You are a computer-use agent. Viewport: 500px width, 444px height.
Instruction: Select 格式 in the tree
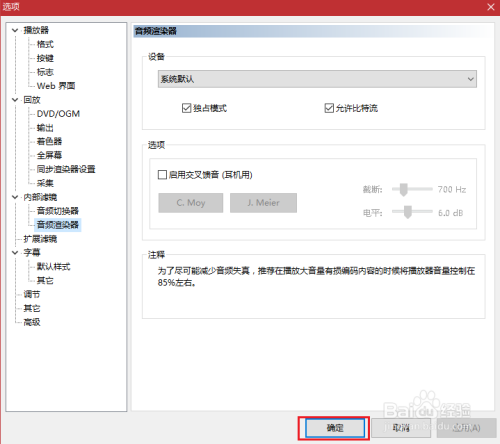coord(45,44)
